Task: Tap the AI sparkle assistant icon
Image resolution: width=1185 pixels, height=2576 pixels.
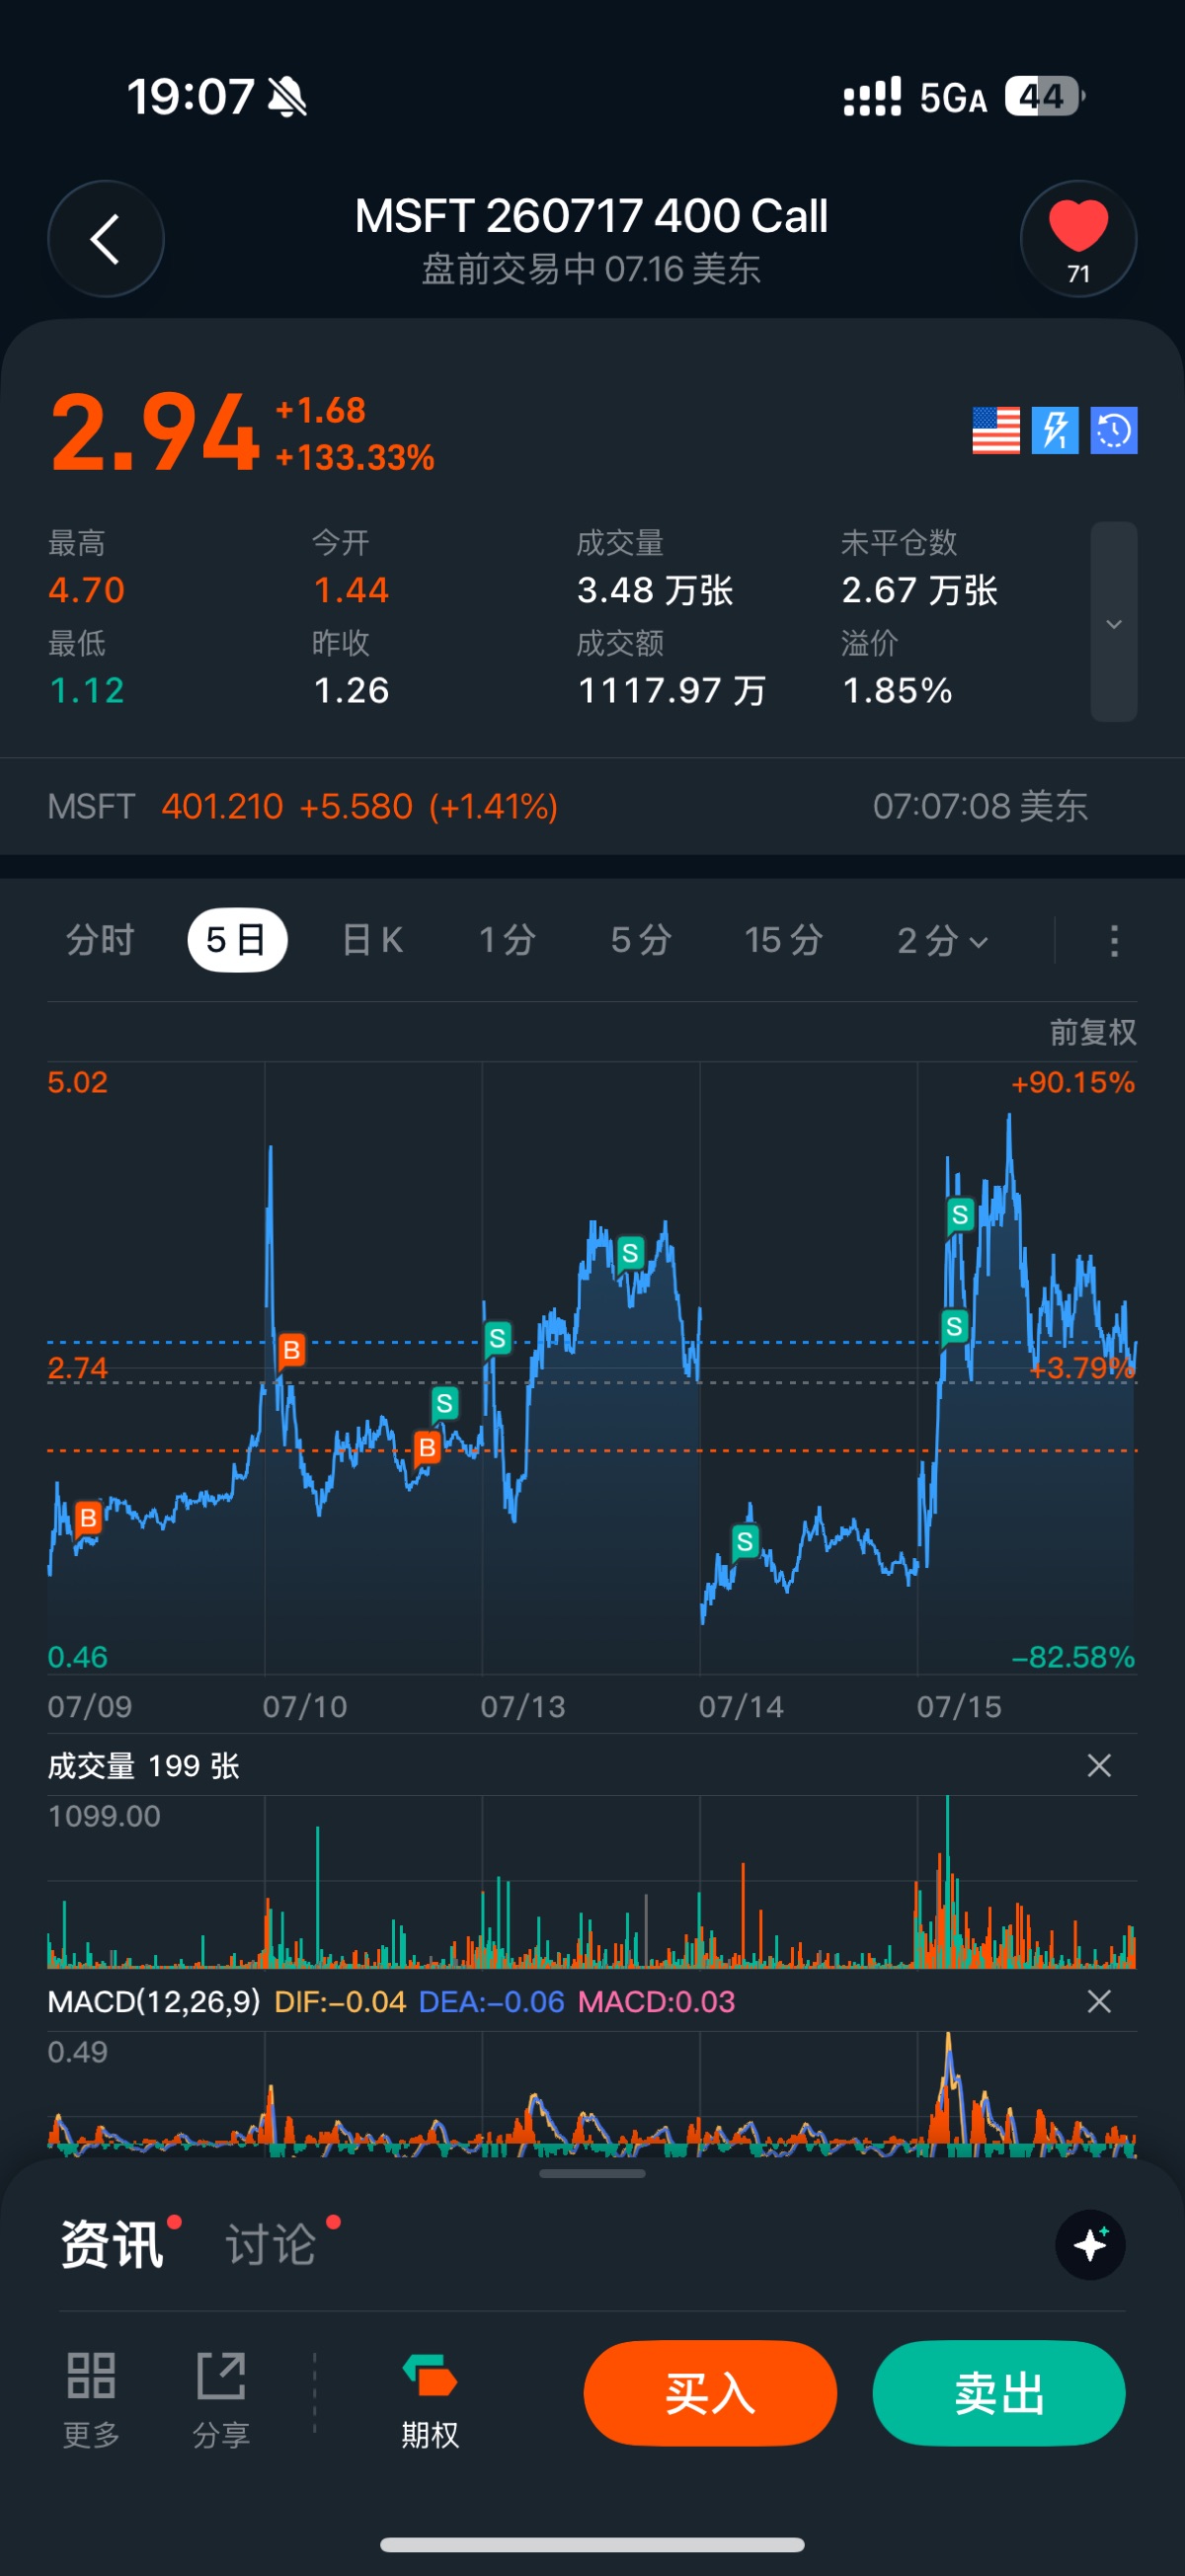Action: click(1090, 2245)
